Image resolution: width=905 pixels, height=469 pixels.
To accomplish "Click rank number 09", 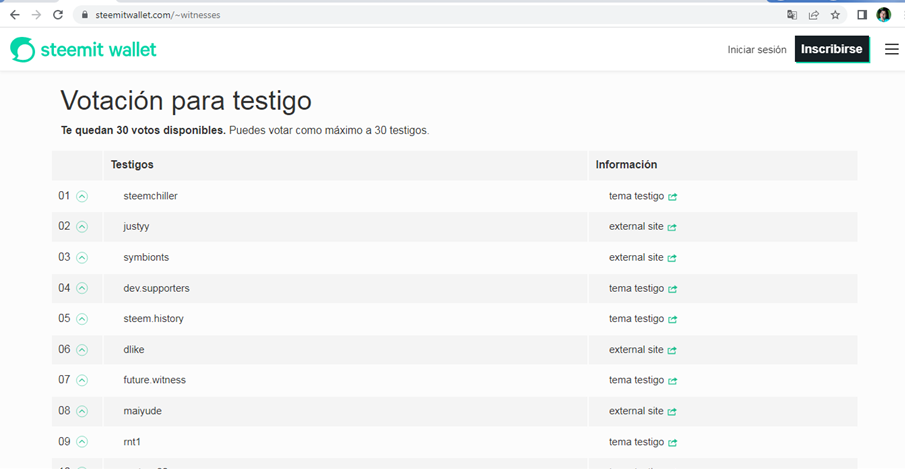I will 64,442.
